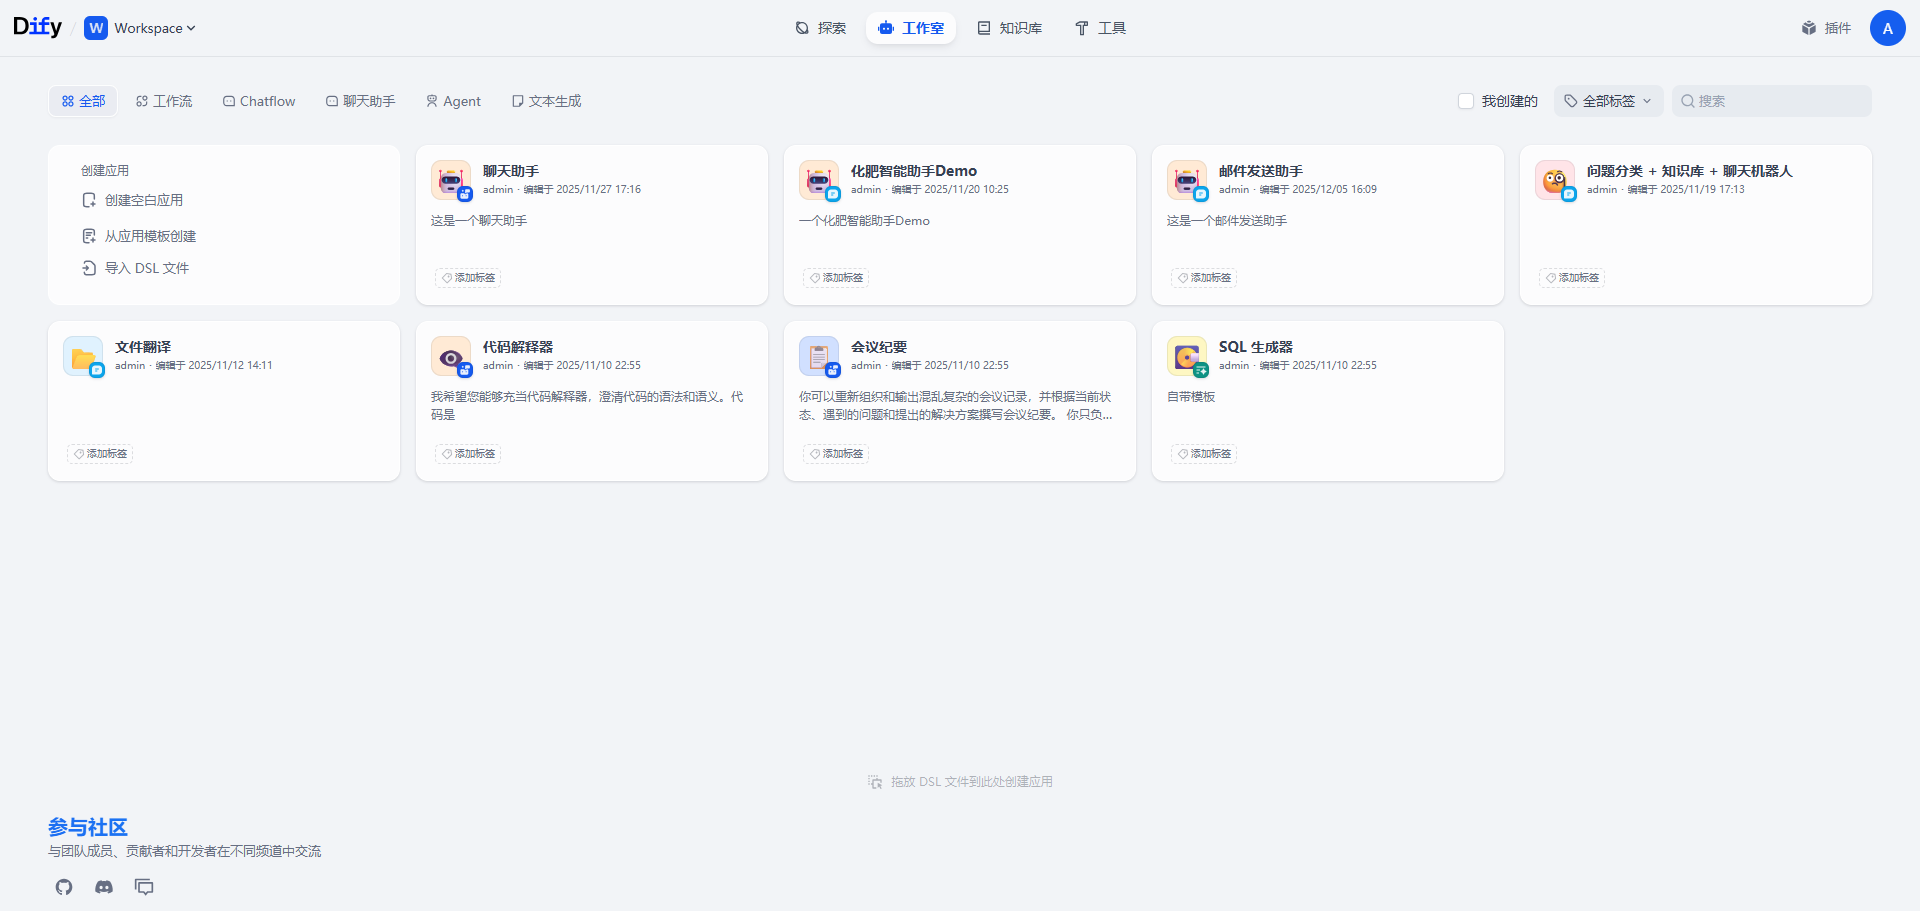Click the SQL 生成器 title

coord(1256,347)
